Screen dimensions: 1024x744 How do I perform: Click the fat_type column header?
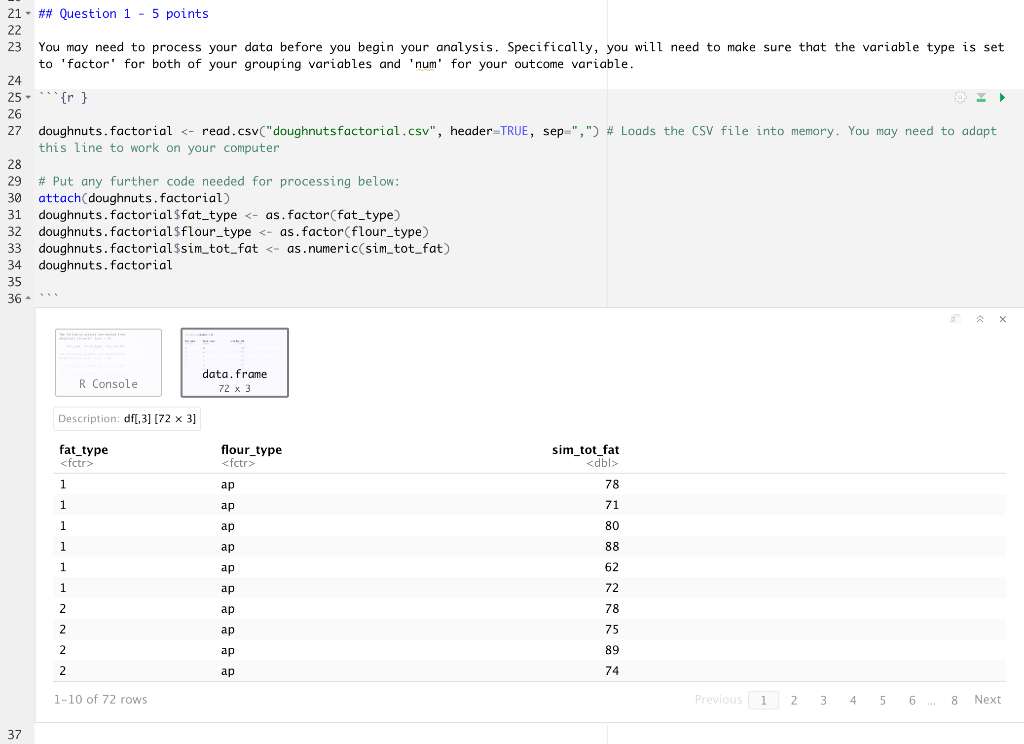coord(84,450)
